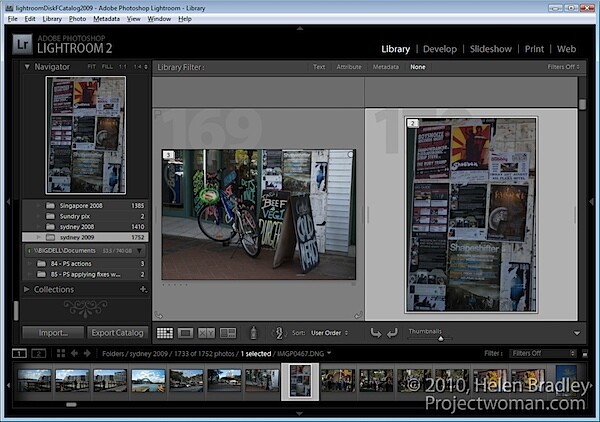This screenshot has height=422, width=600.
Task: Open the Photo menu
Action: (x=77, y=19)
